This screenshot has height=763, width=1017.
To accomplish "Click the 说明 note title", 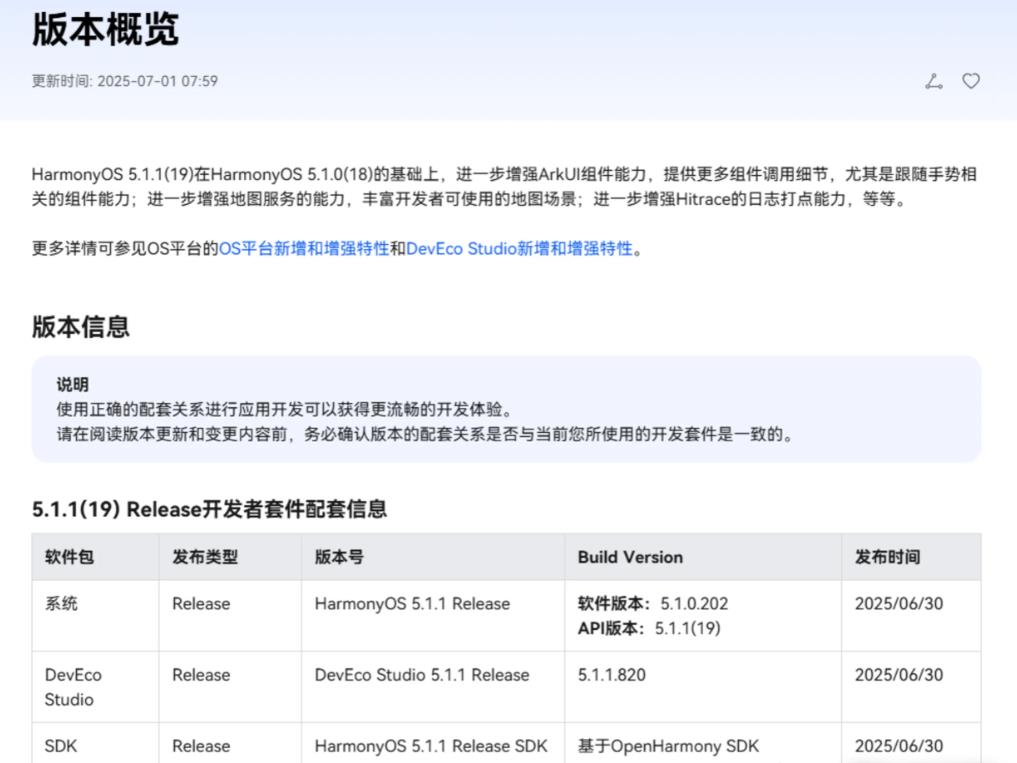I will pos(72,384).
